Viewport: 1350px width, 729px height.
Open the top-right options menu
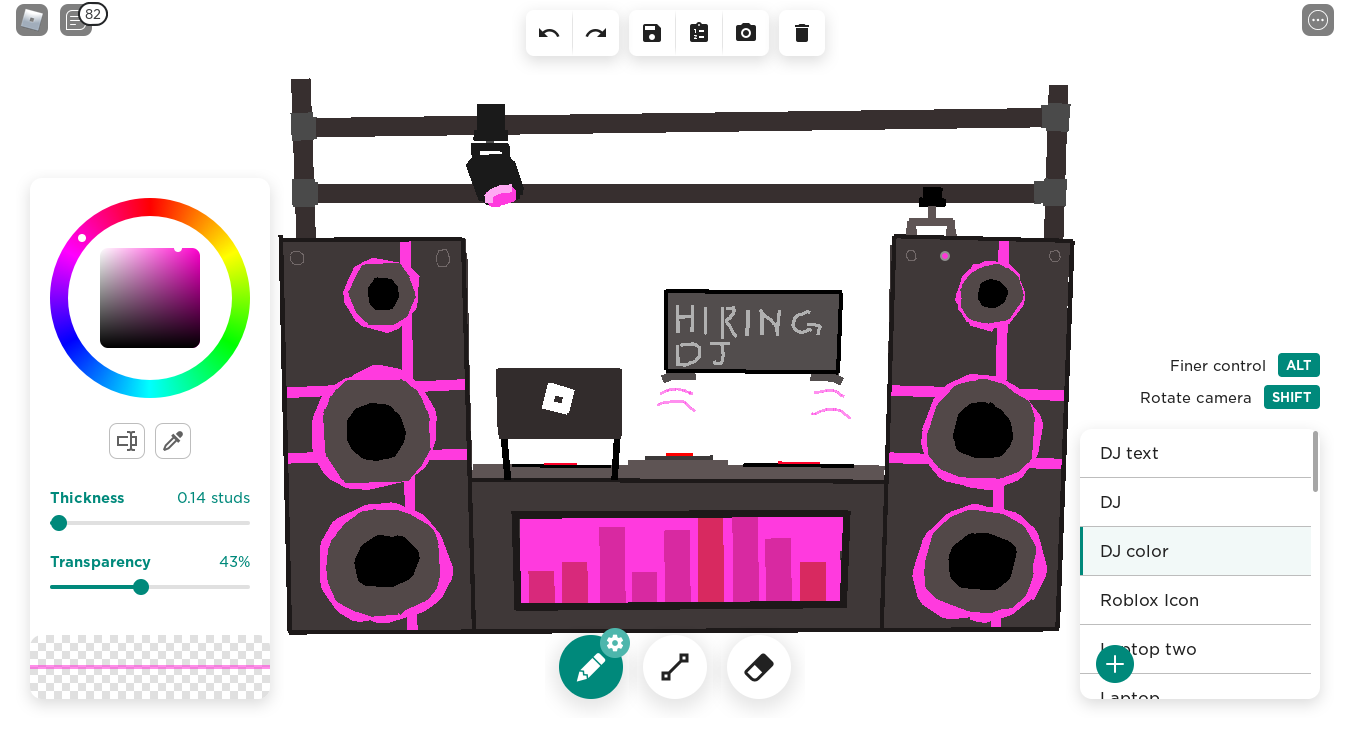(x=1318, y=20)
